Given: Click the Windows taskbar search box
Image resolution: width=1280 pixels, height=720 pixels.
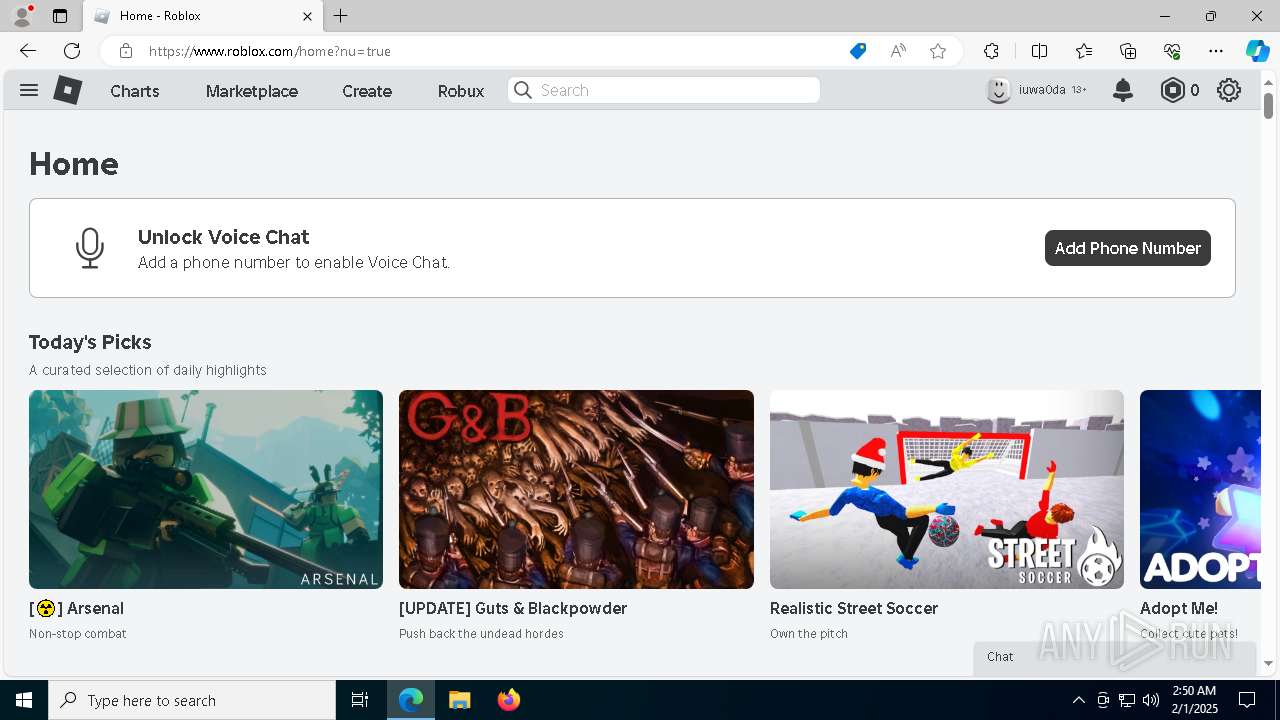Looking at the screenshot, I should (x=192, y=700).
